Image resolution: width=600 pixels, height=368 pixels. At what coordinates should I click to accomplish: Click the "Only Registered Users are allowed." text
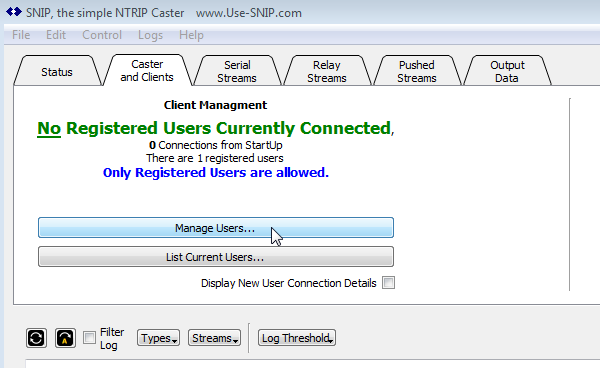click(216, 173)
